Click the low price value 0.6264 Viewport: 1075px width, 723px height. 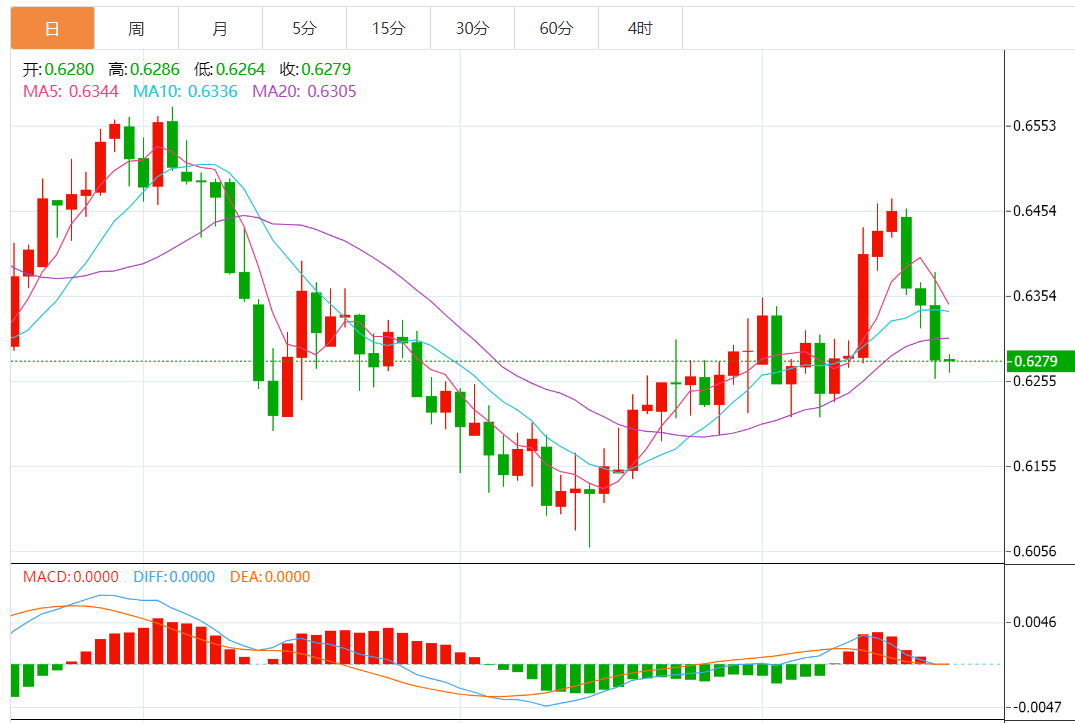point(241,69)
